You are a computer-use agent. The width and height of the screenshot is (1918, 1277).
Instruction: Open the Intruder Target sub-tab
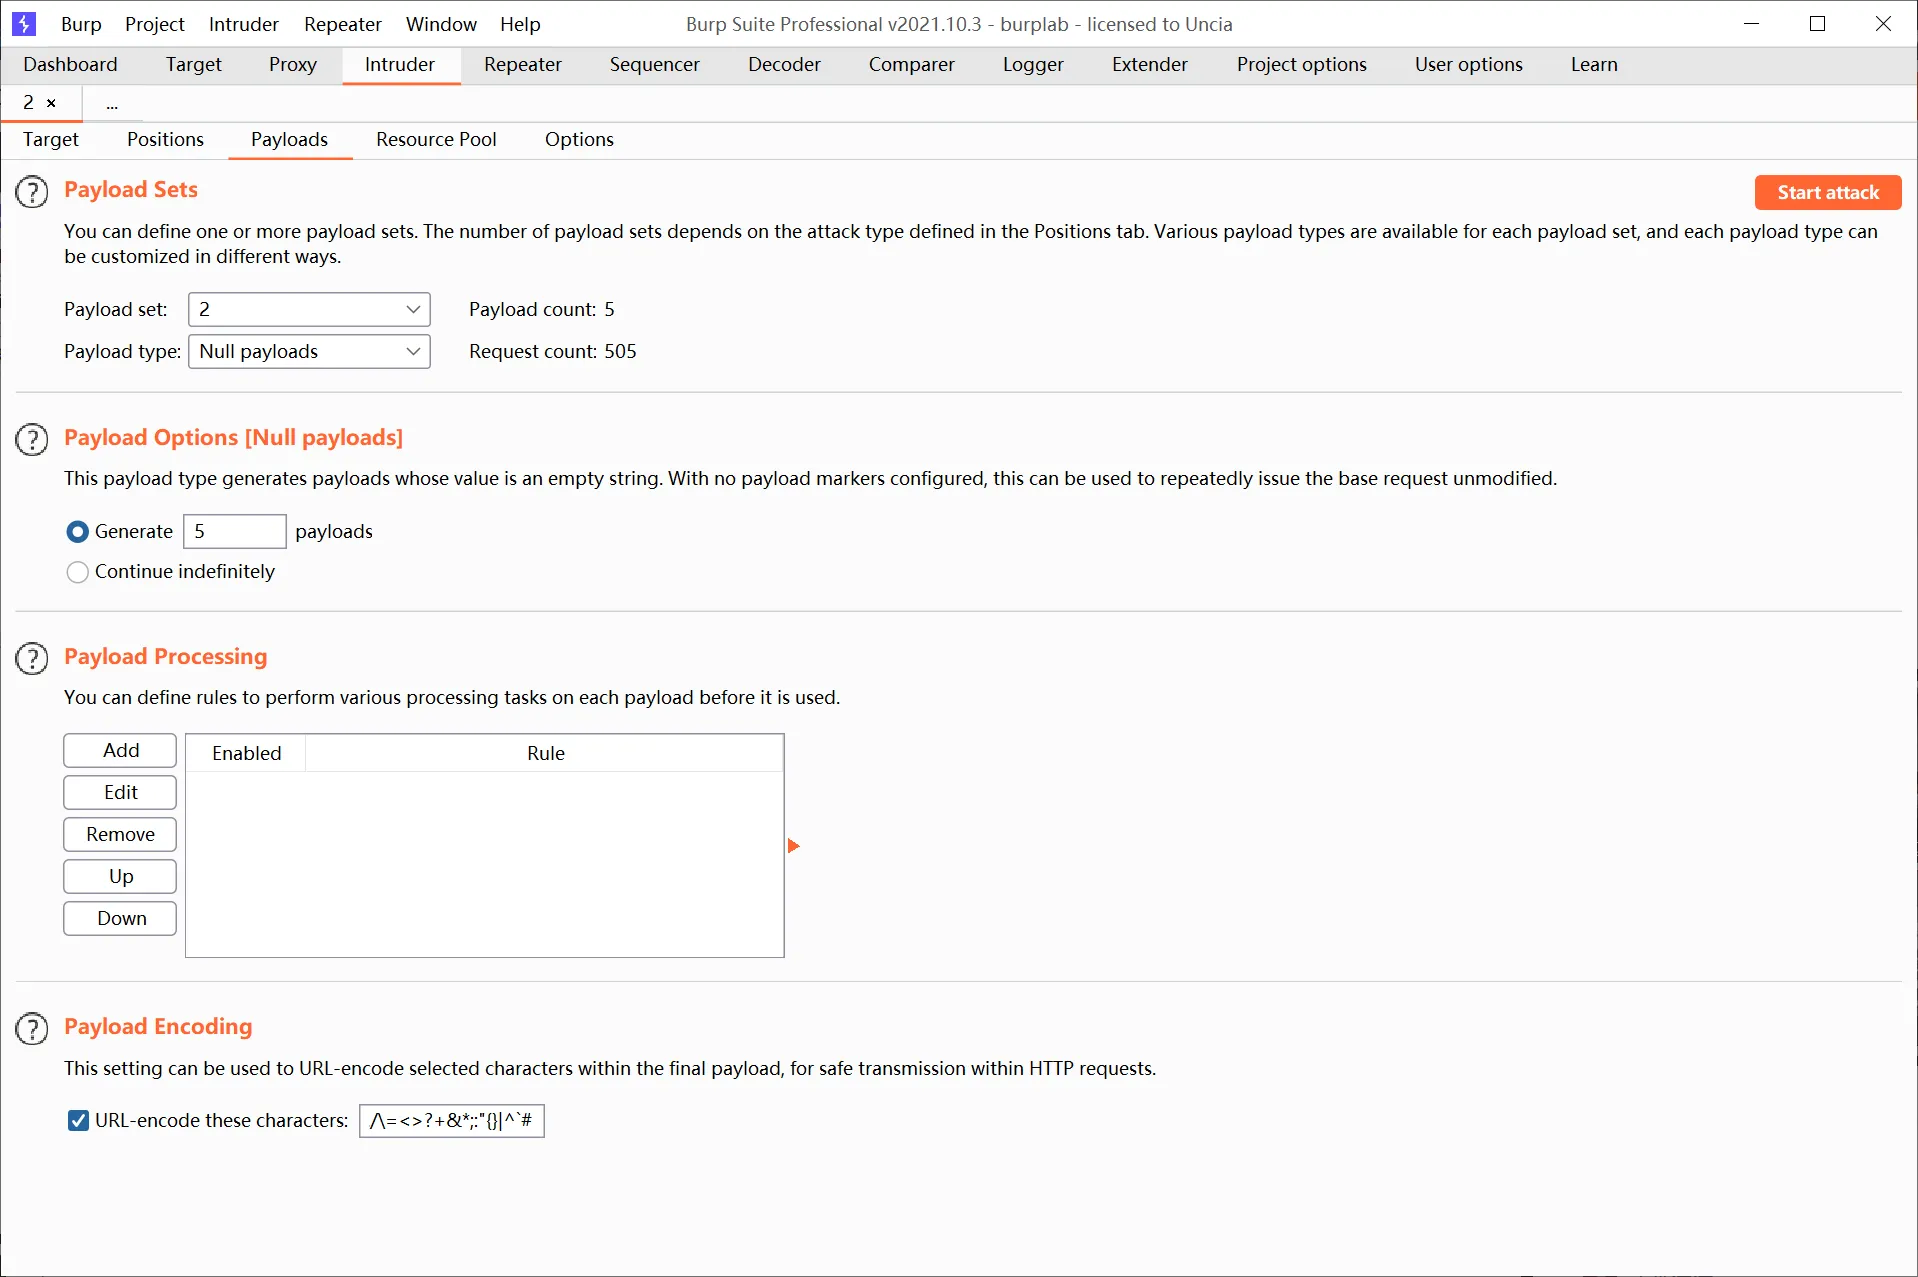(x=51, y=140)
